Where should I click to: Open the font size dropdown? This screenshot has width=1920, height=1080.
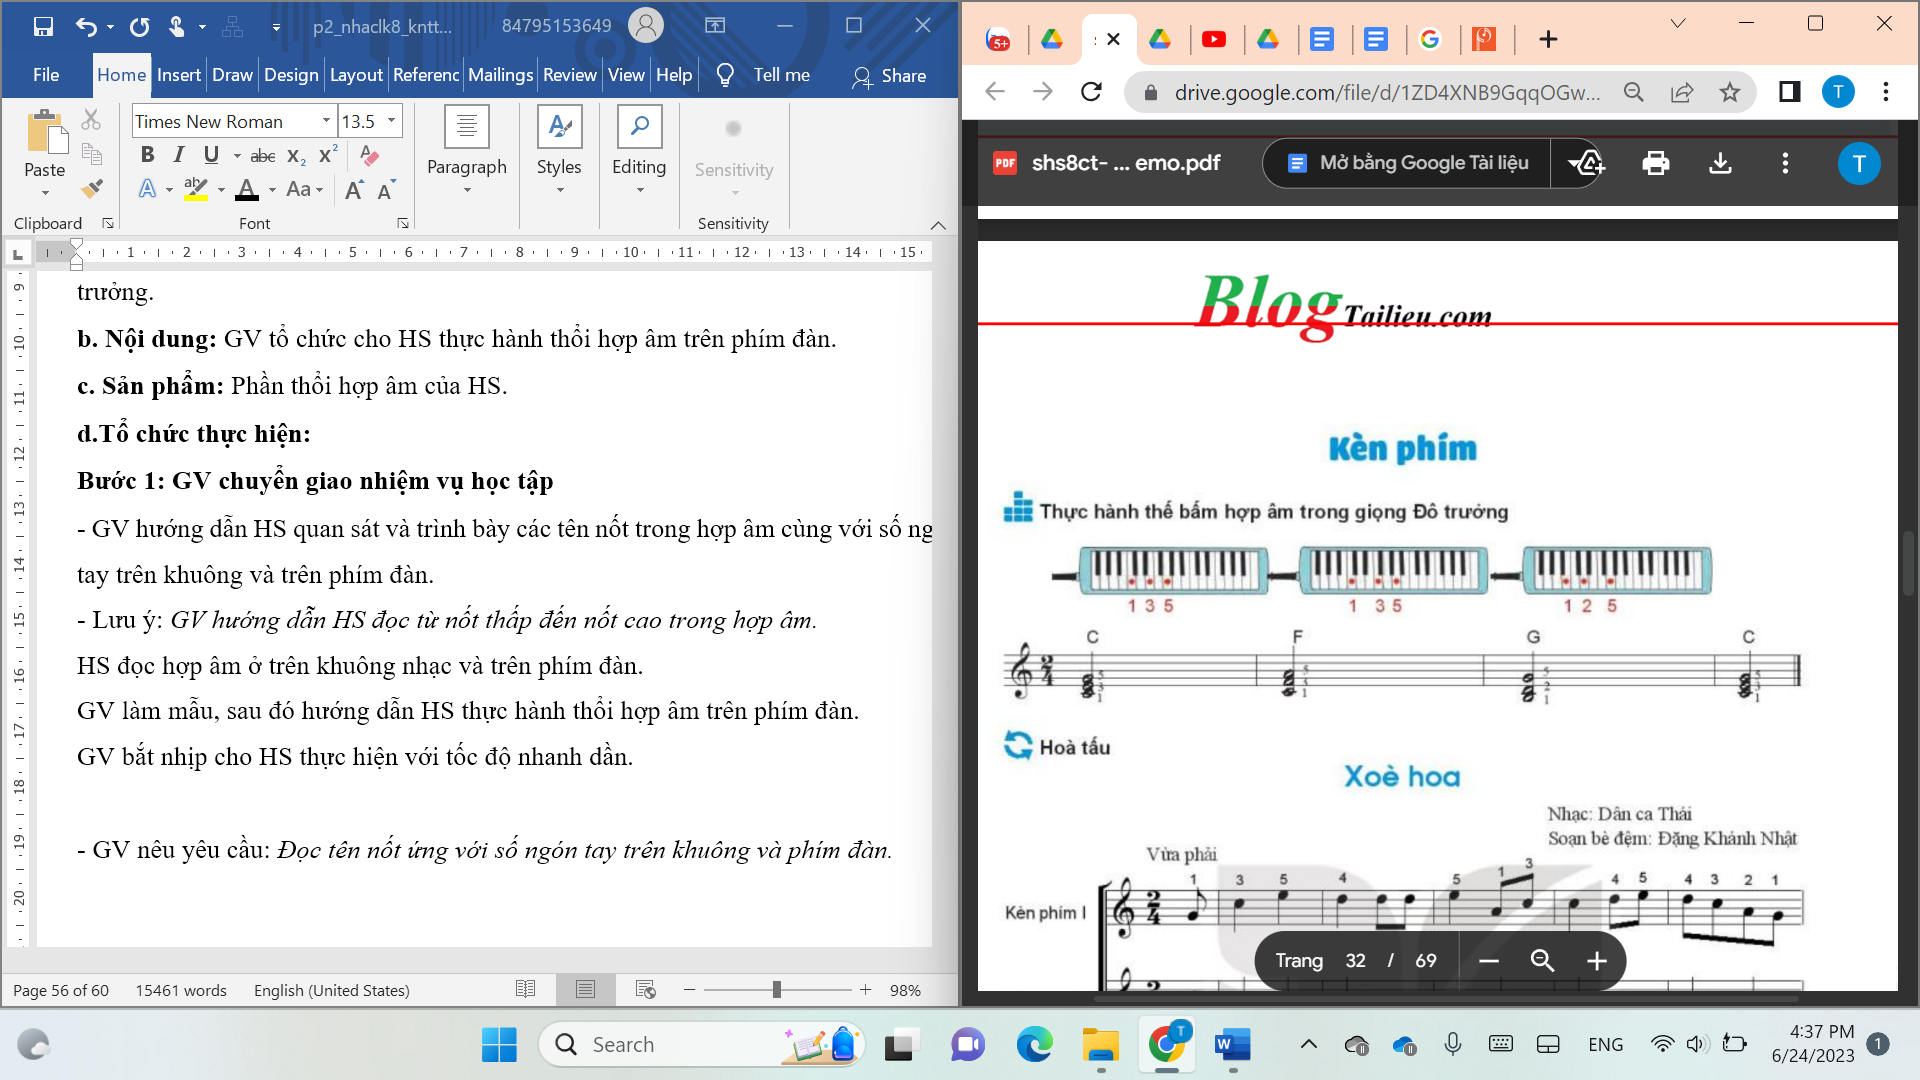[392, 121]
